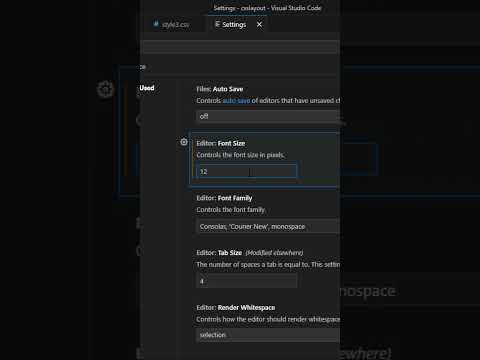Click the Tab Size input field
This screenshot has height=360, width=480.
click(x=246, y=281)
